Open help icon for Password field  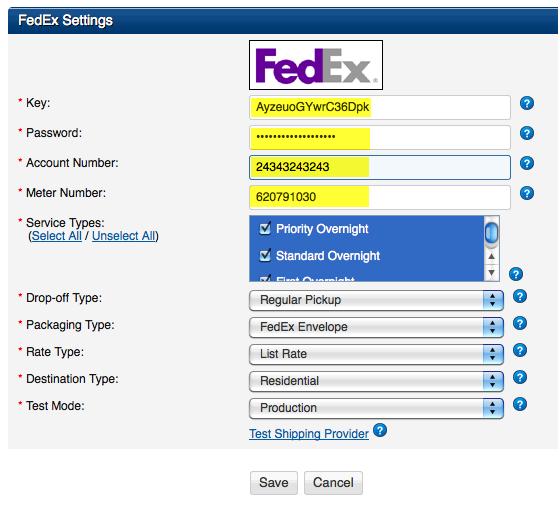point(527,133)
